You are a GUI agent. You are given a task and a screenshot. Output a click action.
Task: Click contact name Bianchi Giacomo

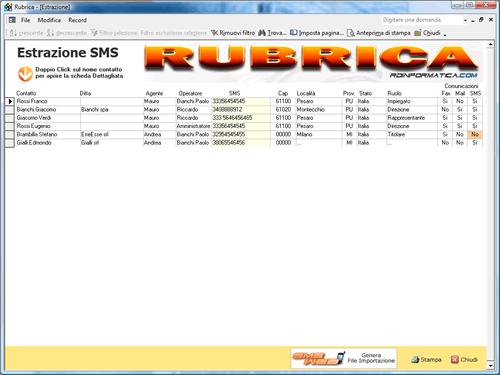point(36,109)
